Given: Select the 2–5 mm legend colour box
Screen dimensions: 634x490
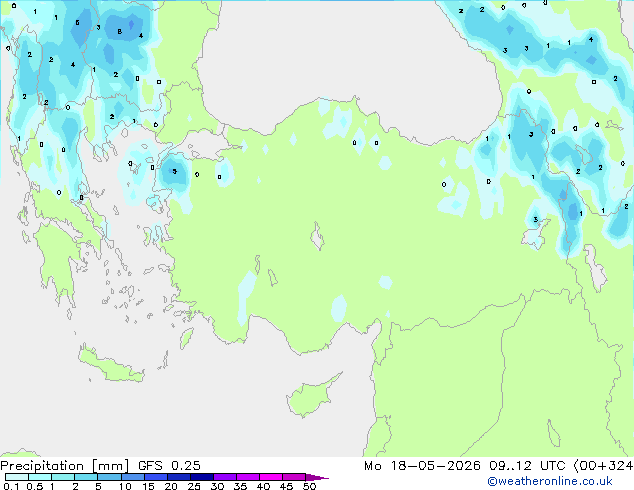Looking at the screenshot, I should click(86, 477).
